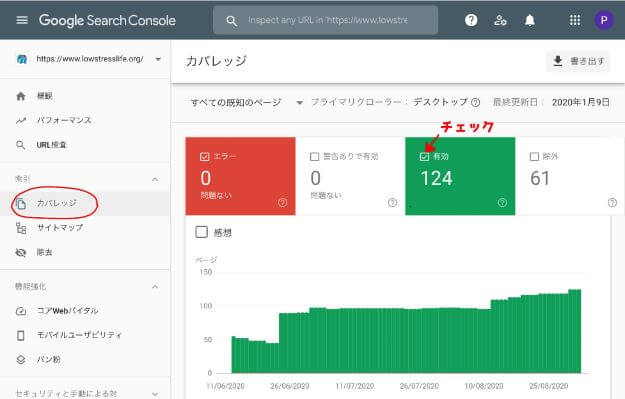Click the tallest green bar at chart end
The width and height of the screenshot is (625, 399).
click(x=574, y=331)
